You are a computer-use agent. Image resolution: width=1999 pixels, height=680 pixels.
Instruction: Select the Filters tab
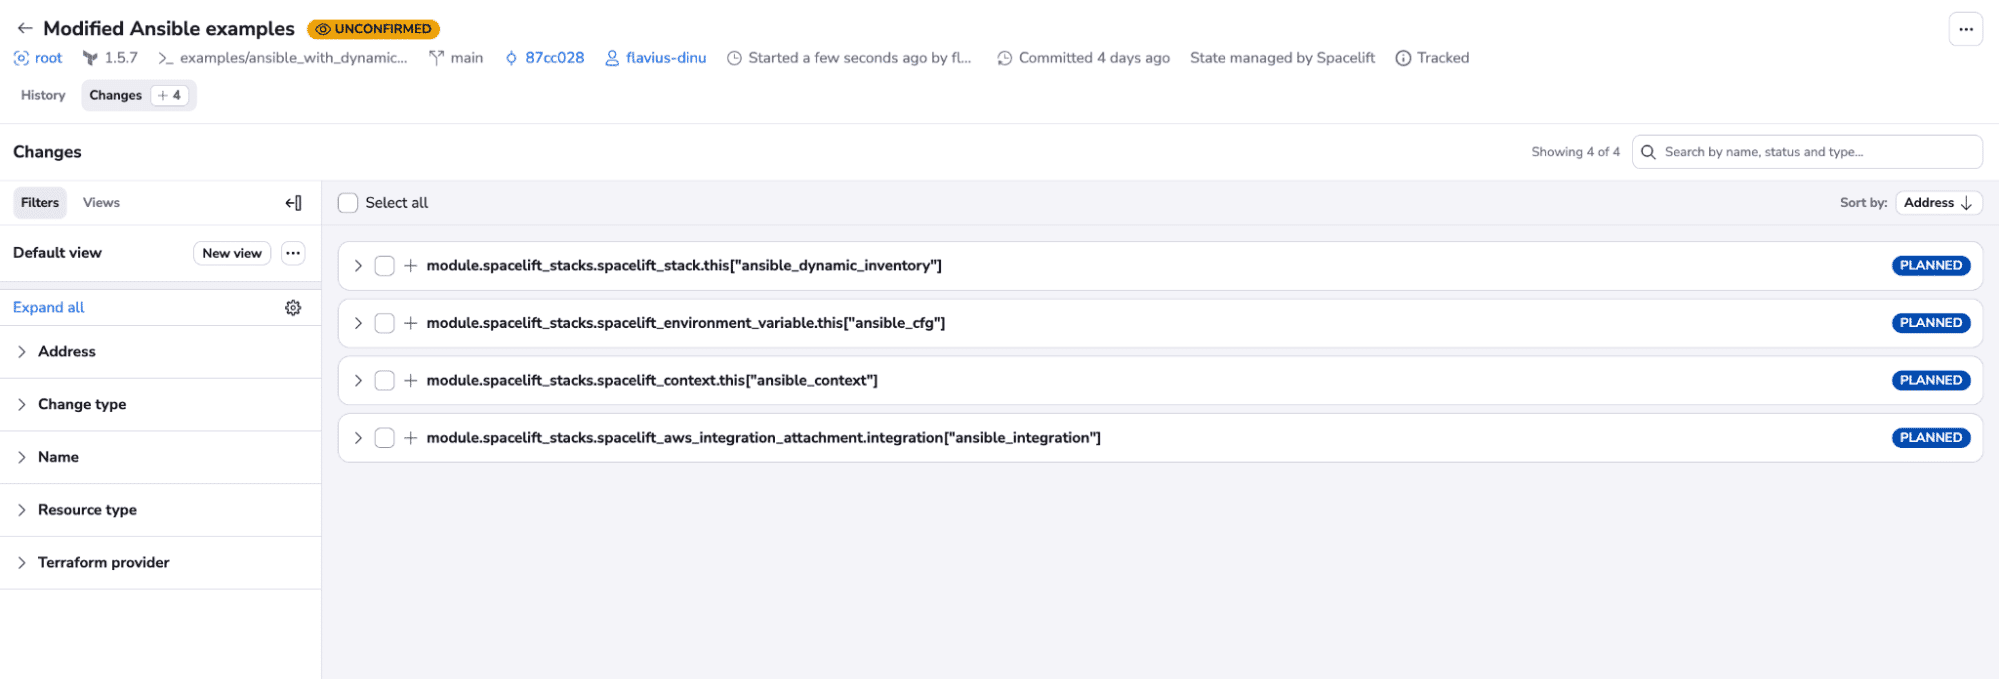[x=40, y=203]
